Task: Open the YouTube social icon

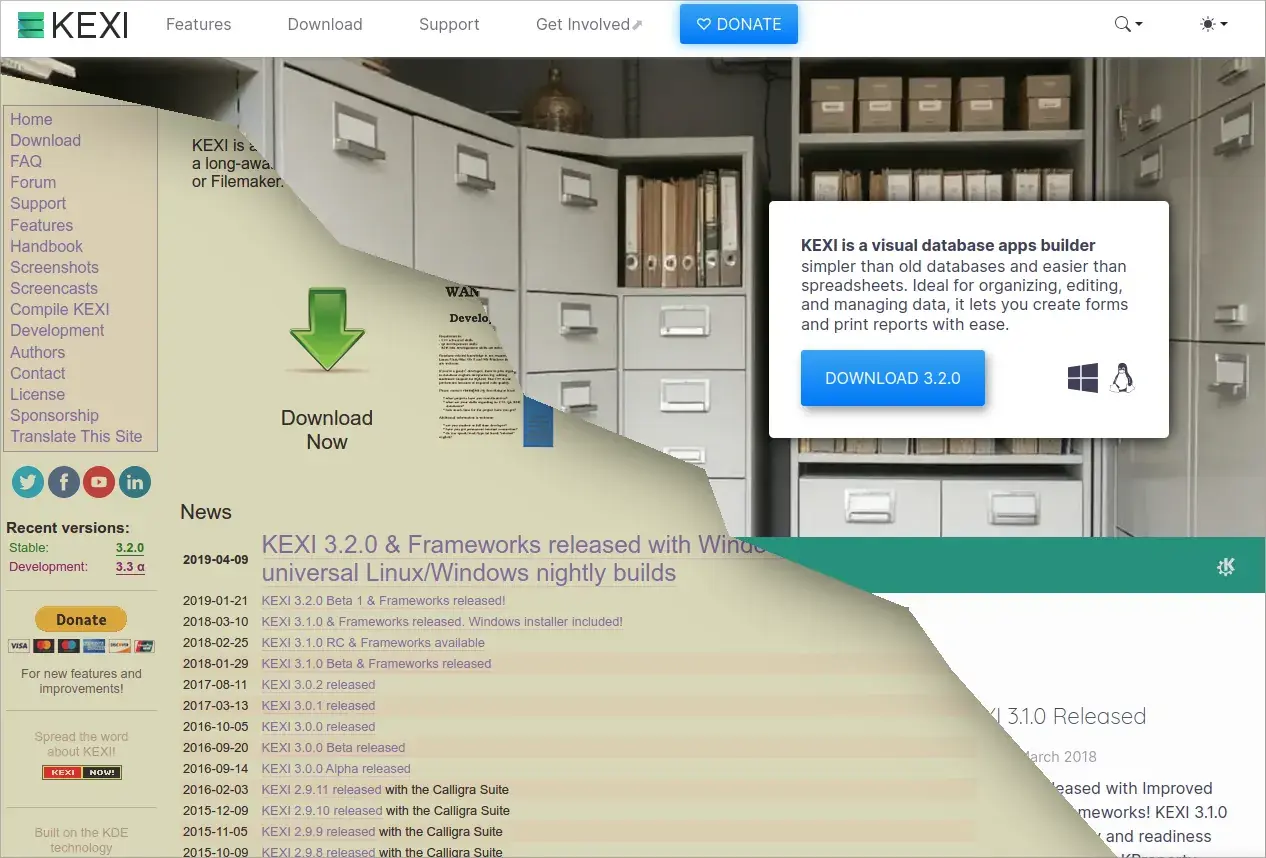Action: [x=99, y=483]
